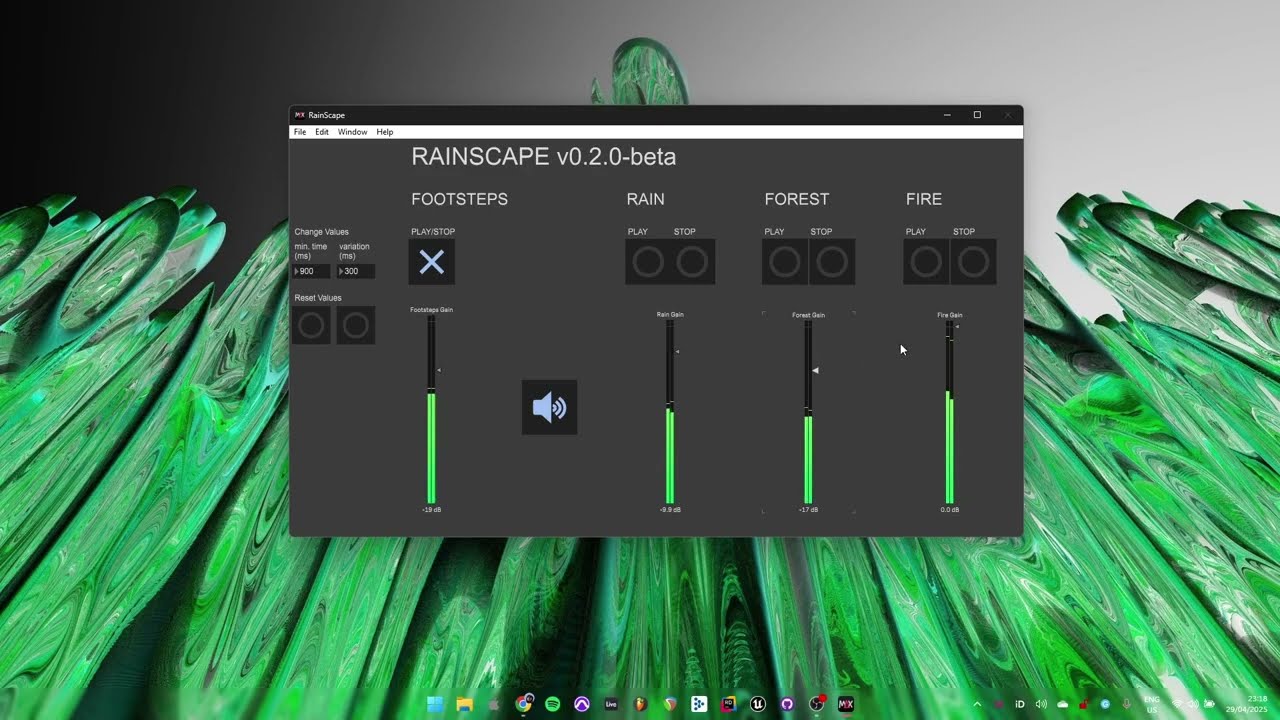Click the variation number box showing 300

(x=357, y=271)
